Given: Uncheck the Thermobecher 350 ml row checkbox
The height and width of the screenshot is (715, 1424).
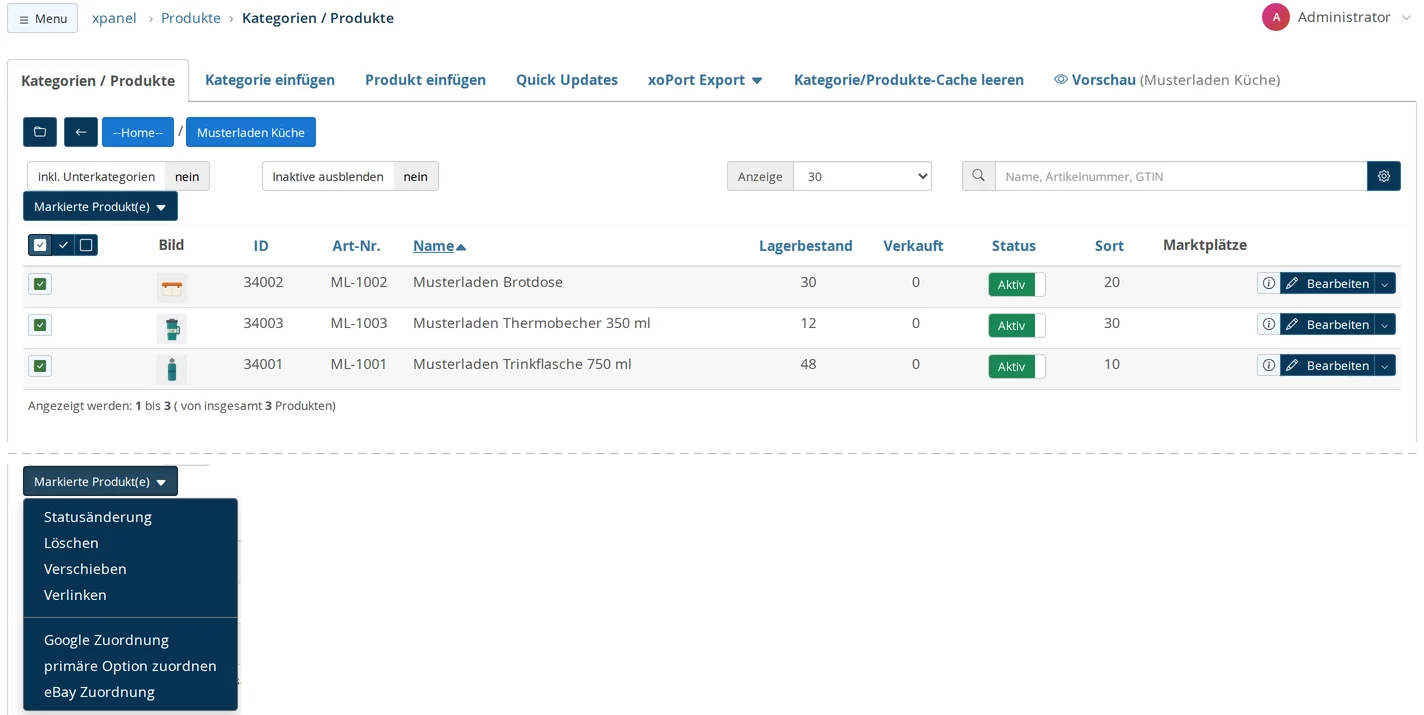Looking at the screenshot, I should (40, 325).
